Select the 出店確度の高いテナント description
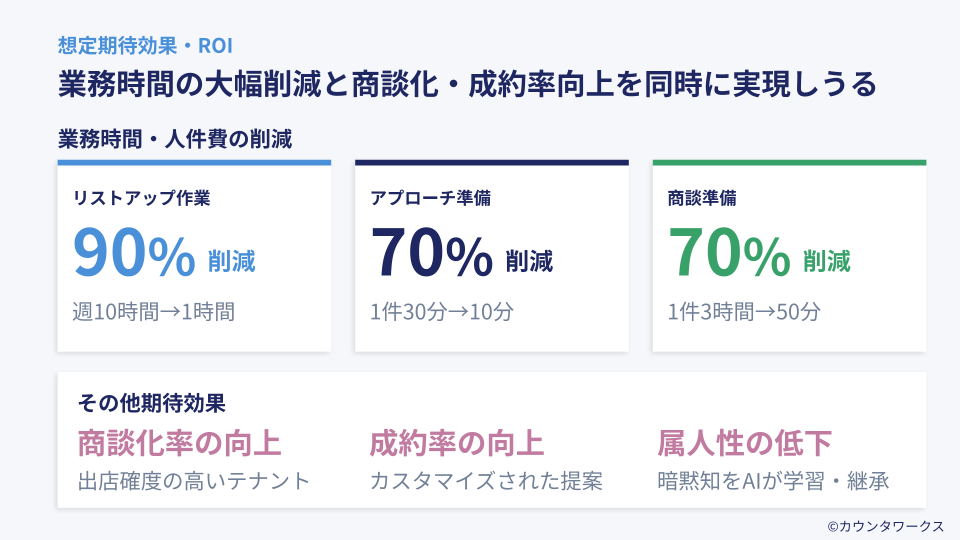960x540 pixels. [194, 481]
